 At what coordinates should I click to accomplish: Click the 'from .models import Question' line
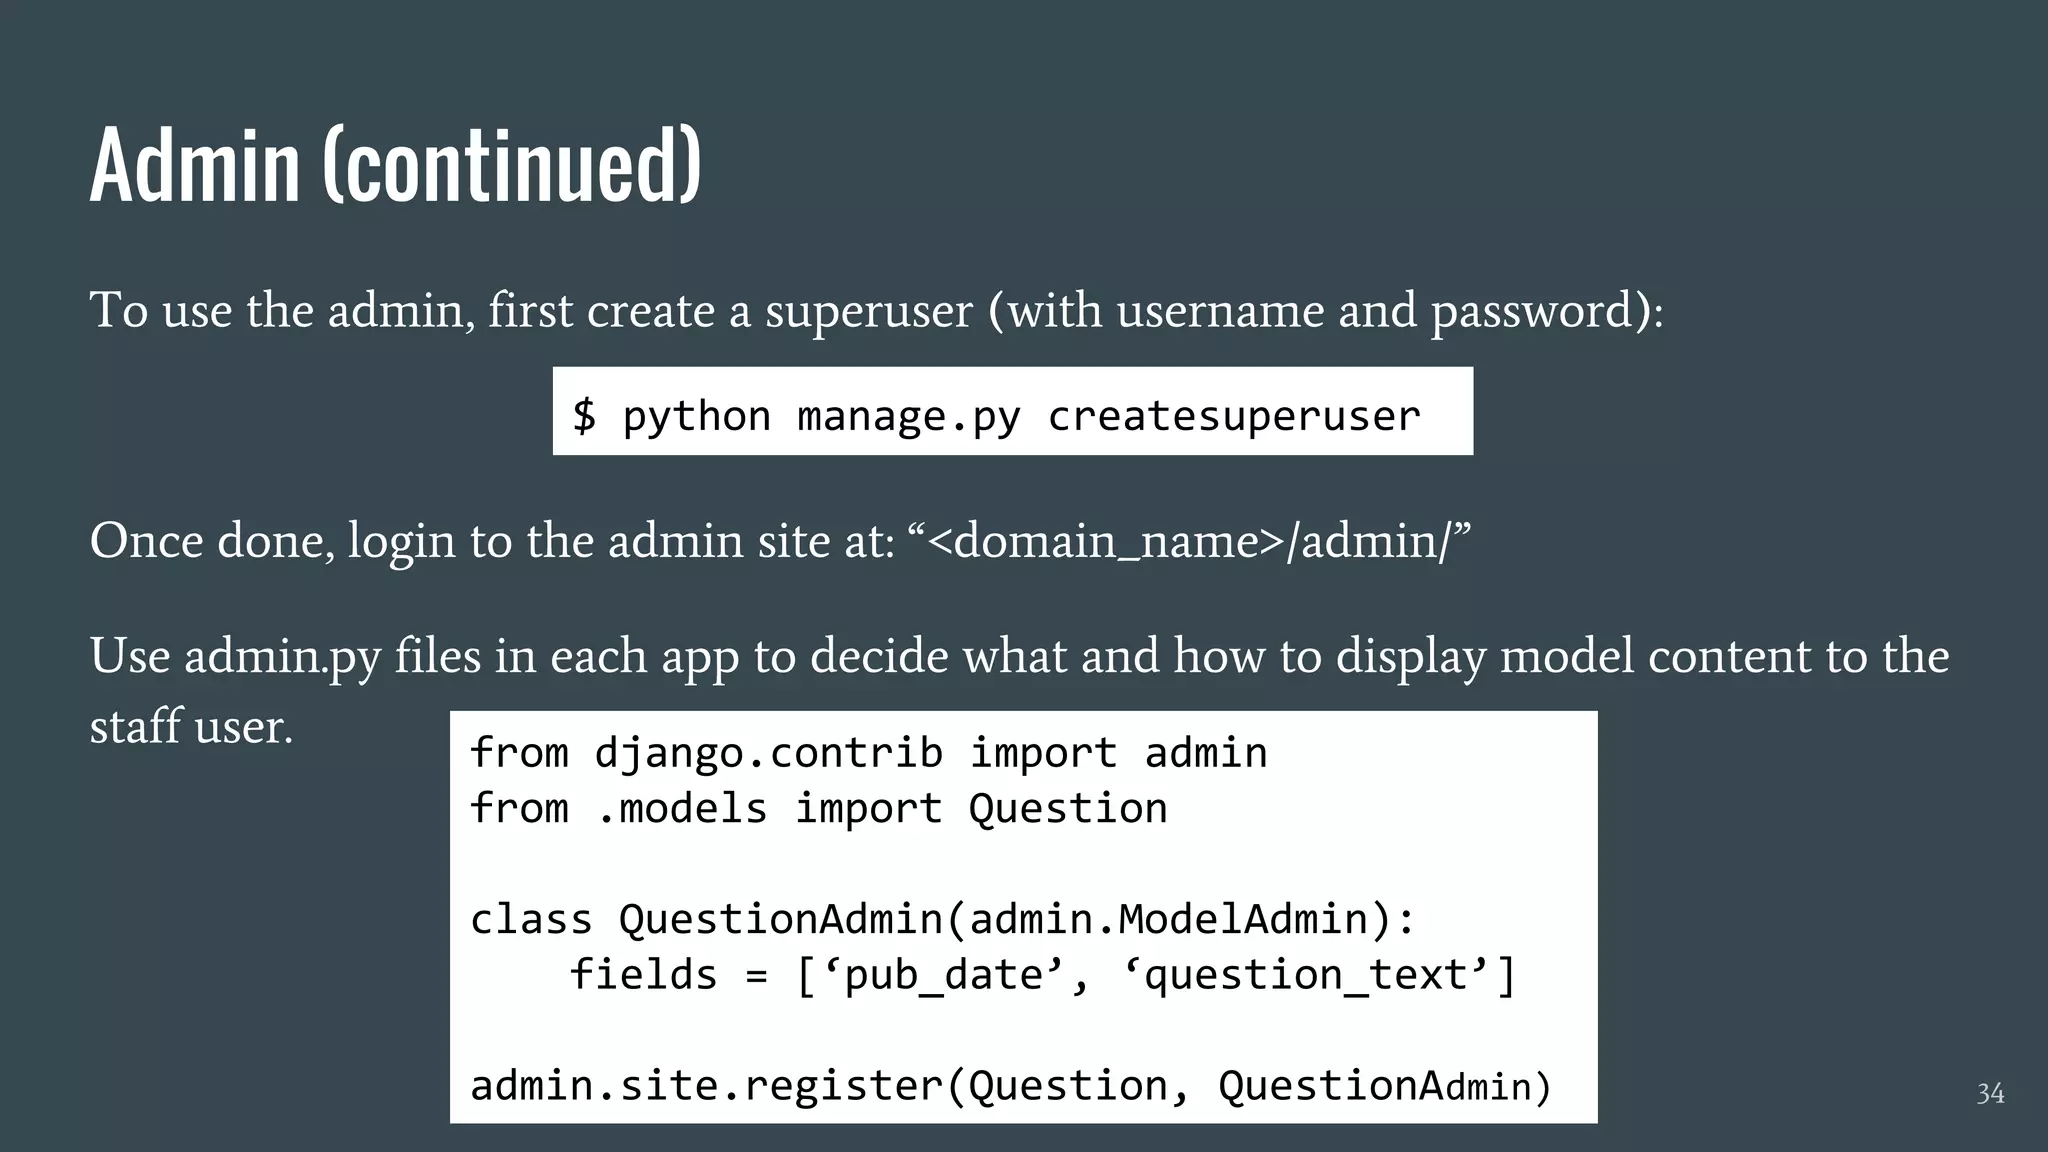(818, 808)
